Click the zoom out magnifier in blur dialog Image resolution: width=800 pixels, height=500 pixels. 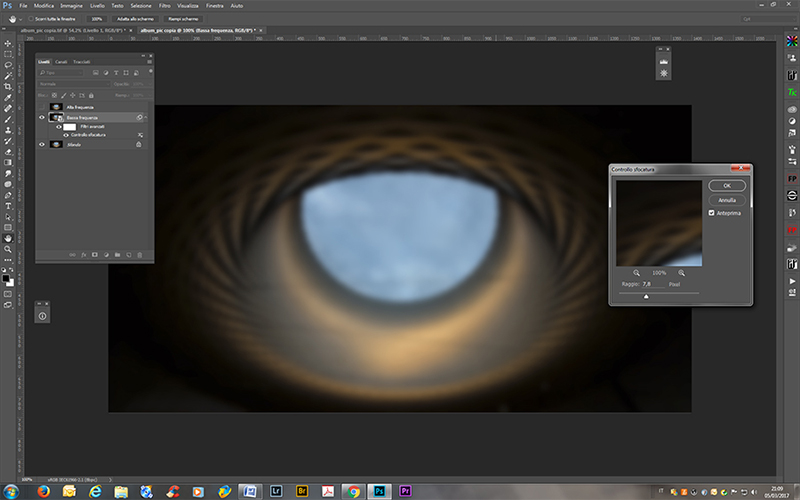coord(637,272)
